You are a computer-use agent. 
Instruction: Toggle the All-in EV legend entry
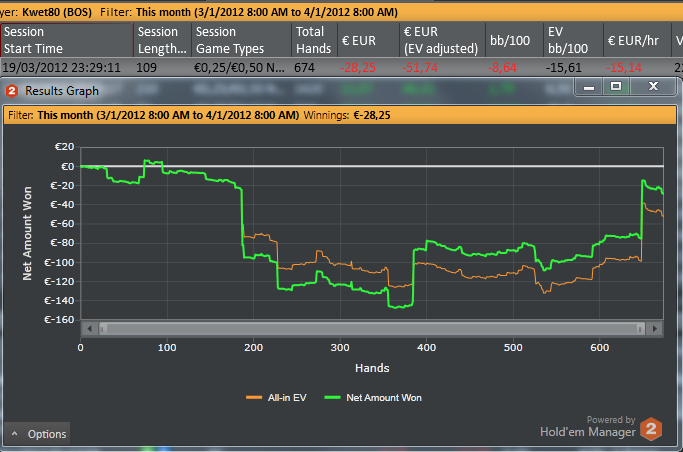pyautogui.click(x=276, y=398)
